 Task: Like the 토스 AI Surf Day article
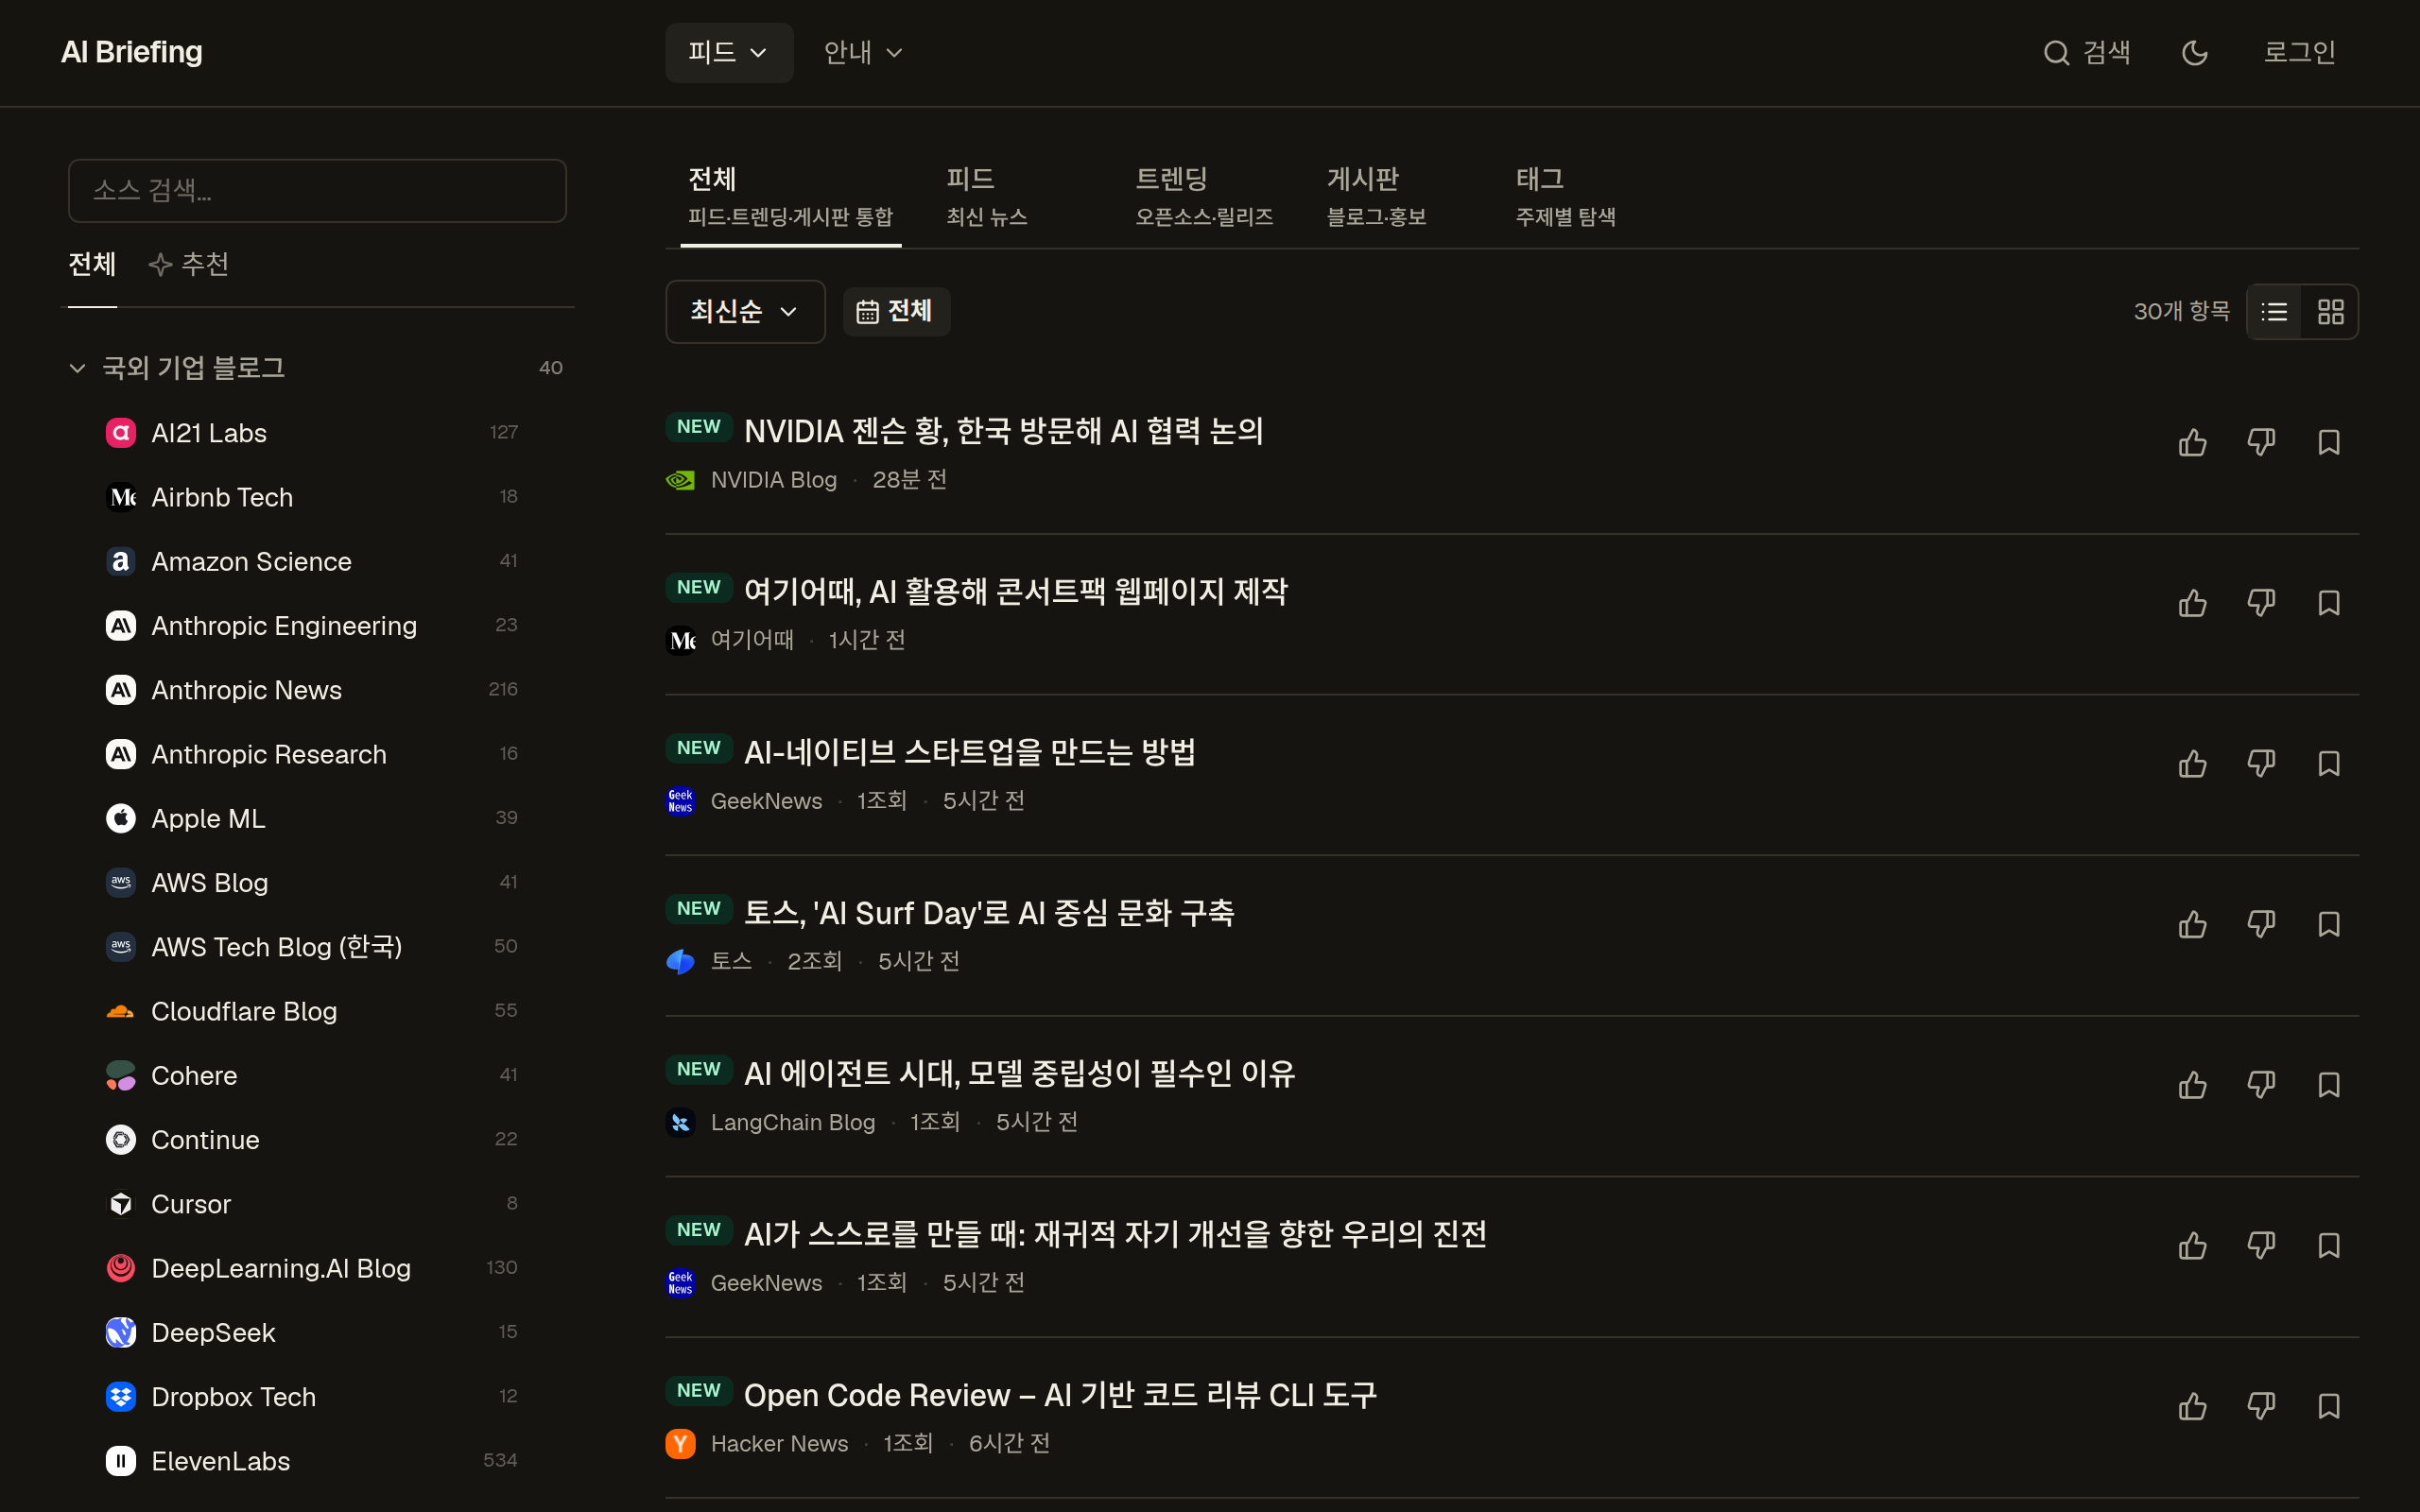(x=2192, y=924)
